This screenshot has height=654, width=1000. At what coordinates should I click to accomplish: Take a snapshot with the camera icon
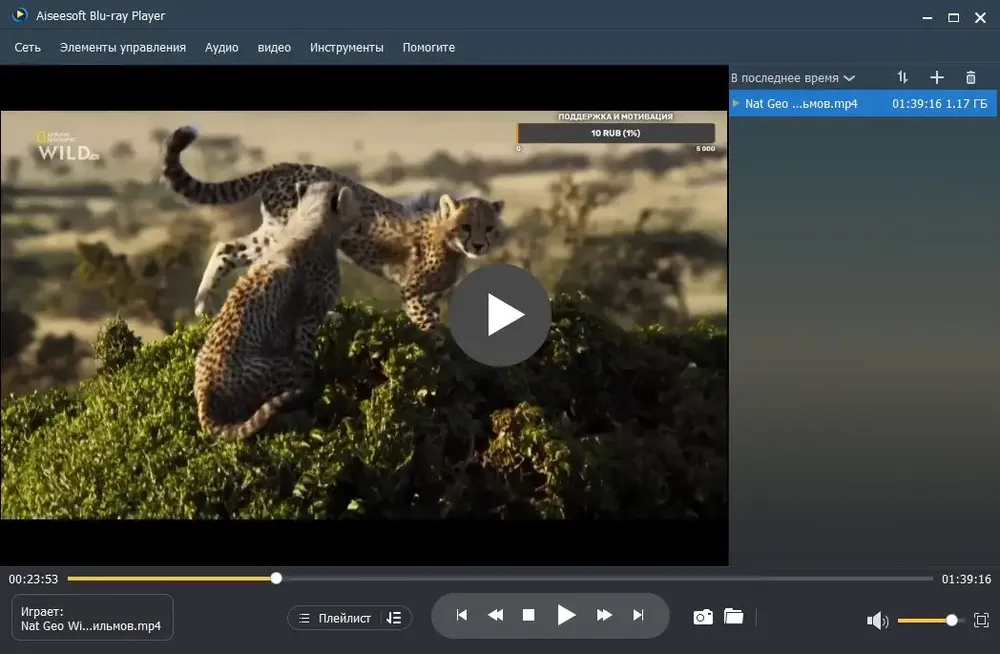tap(703, 617)
